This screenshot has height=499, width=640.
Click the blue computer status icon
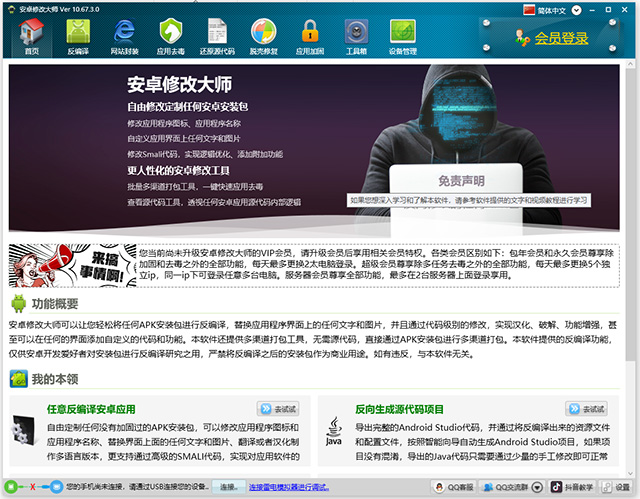click(x=56, y=487)
